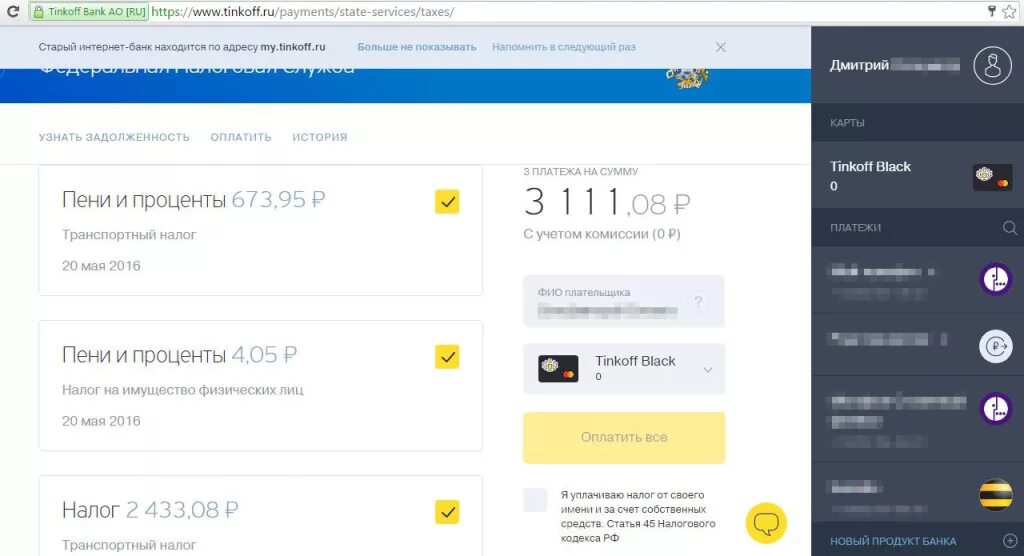Uncheck the Пени и проценты 4,05 ₽ checkbox
This screenshot has height=556, width=1024.
tap(447, 357)
